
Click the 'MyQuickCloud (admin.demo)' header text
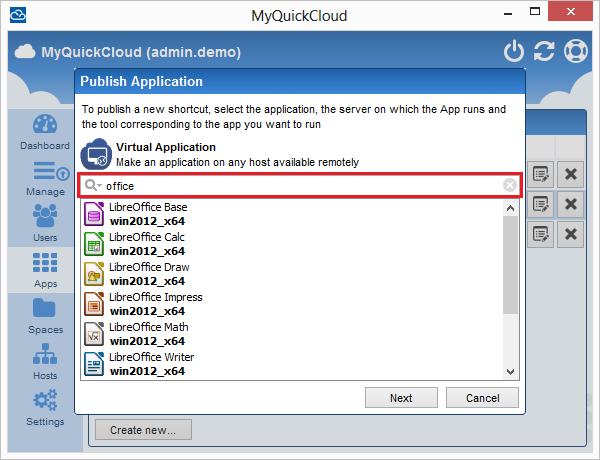pyautogui.click(x=141, y=52)
